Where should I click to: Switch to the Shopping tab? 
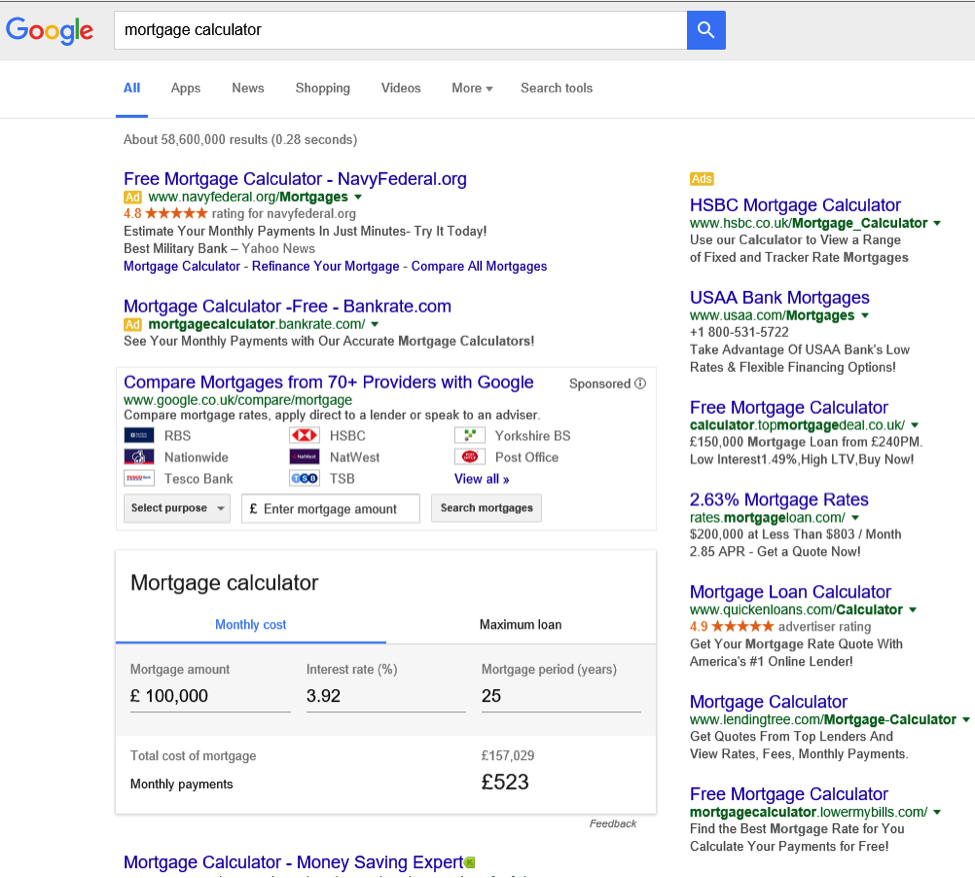point(323,88)
